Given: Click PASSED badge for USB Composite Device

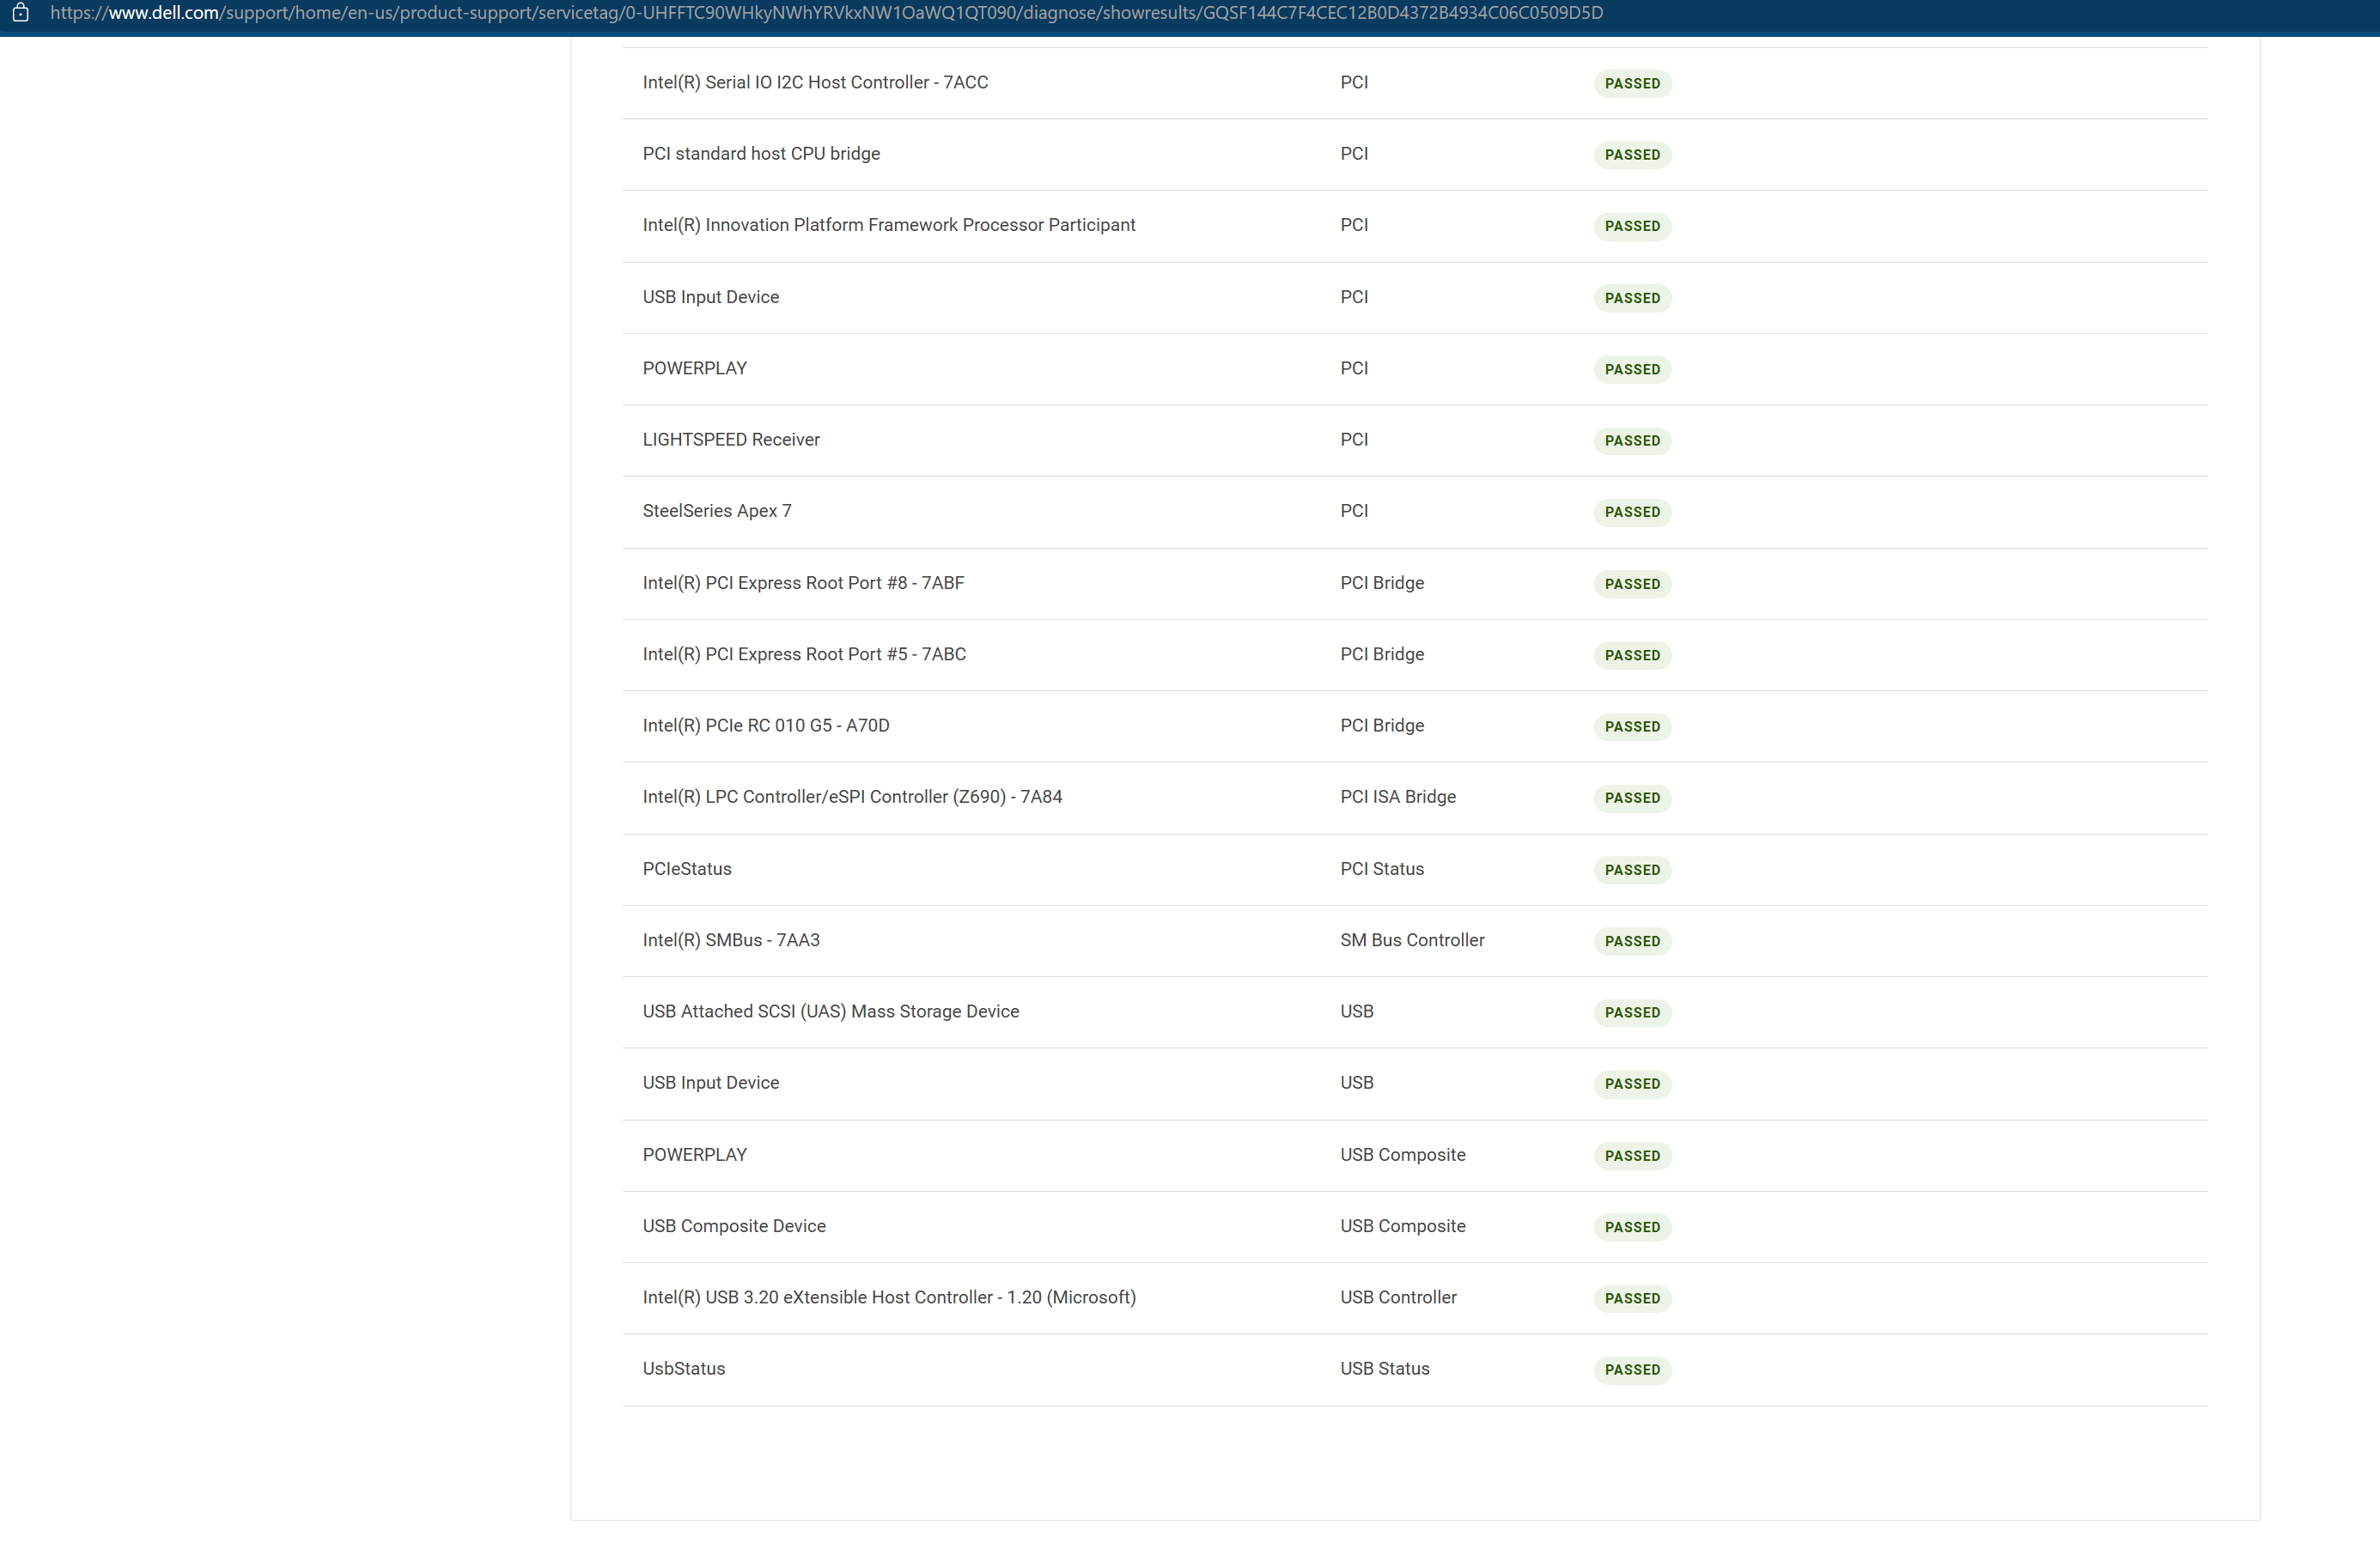Looking at the screenshot, I should [1632, 1227].
